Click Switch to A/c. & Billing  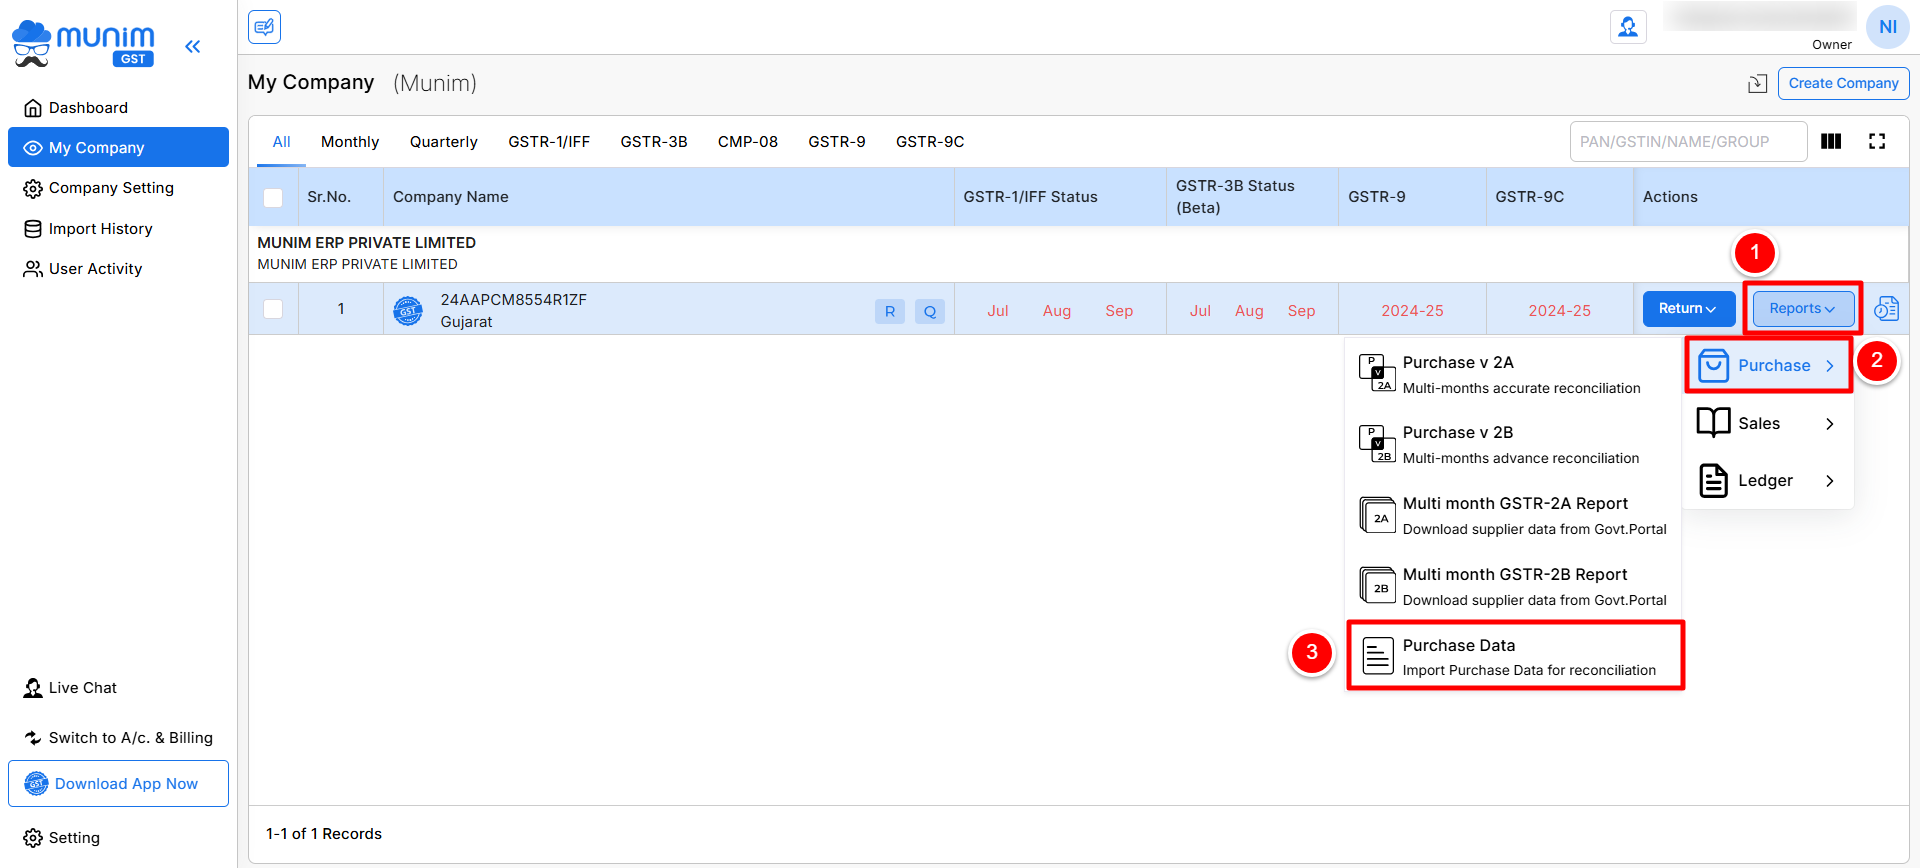pos(118,738)
